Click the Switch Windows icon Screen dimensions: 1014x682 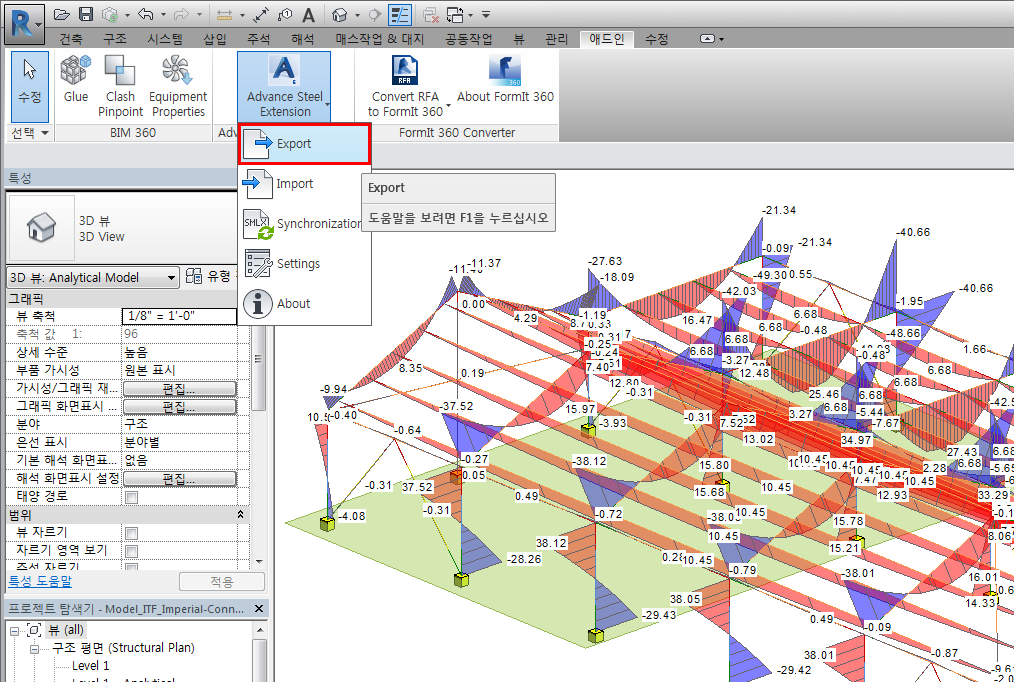coord(455,14)
